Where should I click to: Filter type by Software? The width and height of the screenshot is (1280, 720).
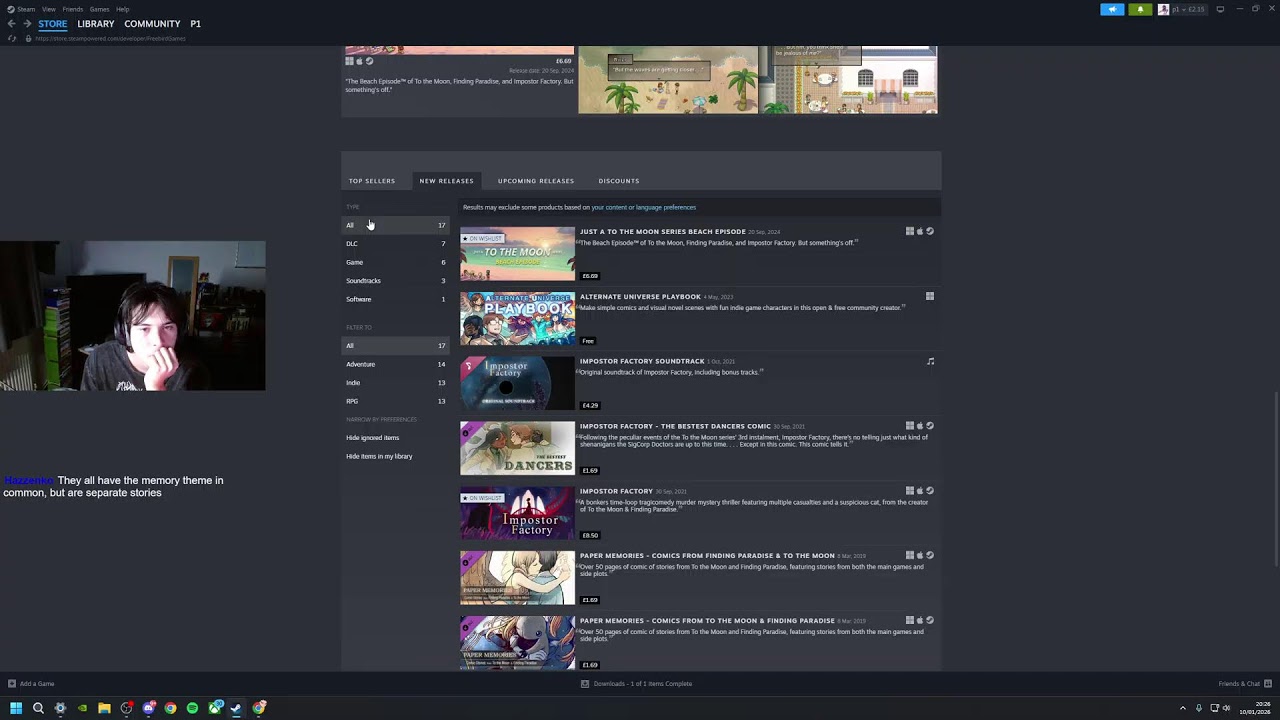396,299
